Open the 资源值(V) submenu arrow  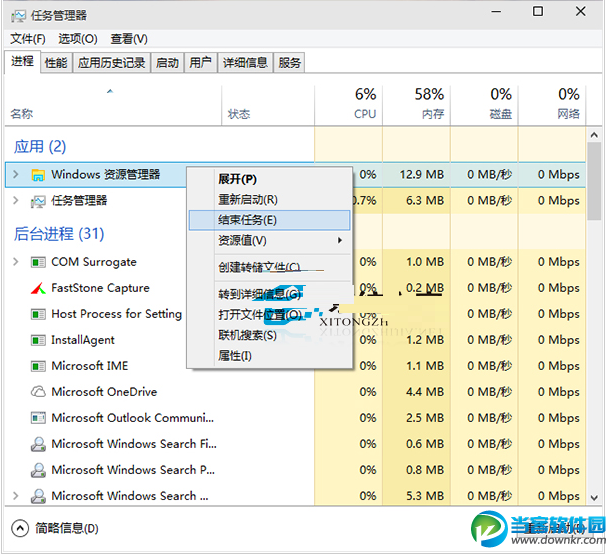click(340, 240)
